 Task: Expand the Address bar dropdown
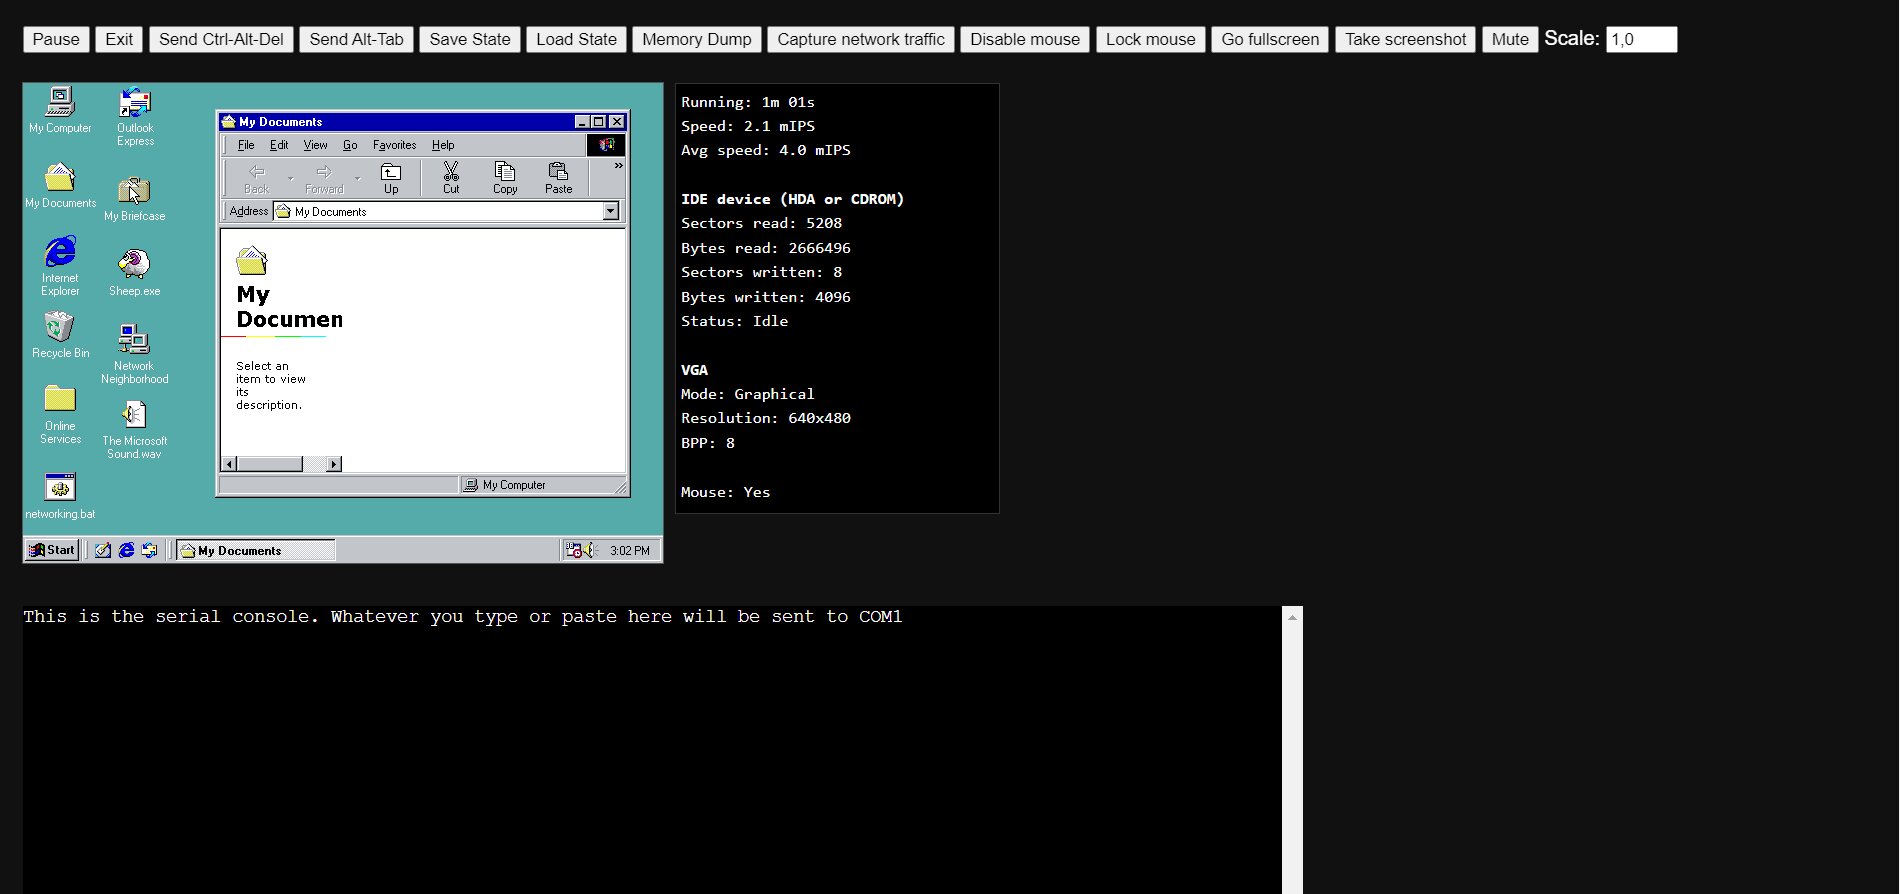[x=611, y=211]
